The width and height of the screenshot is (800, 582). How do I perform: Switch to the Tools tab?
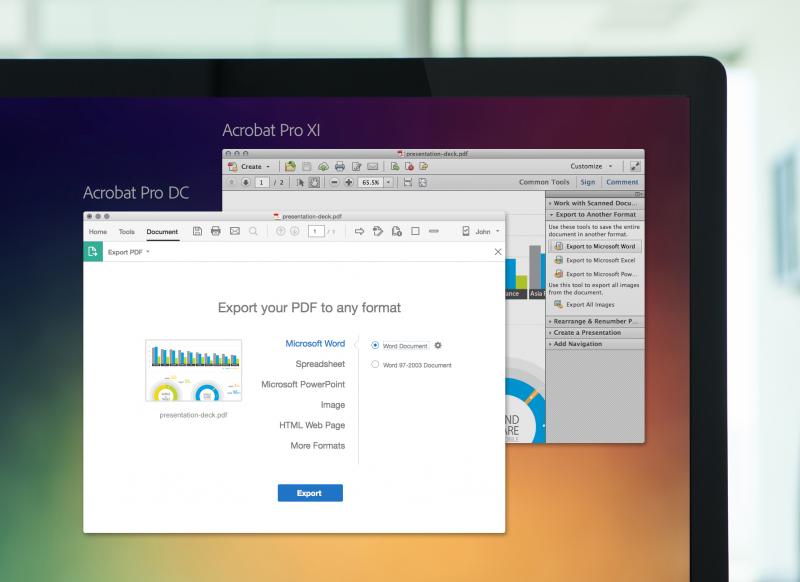(x=127, y=231)
